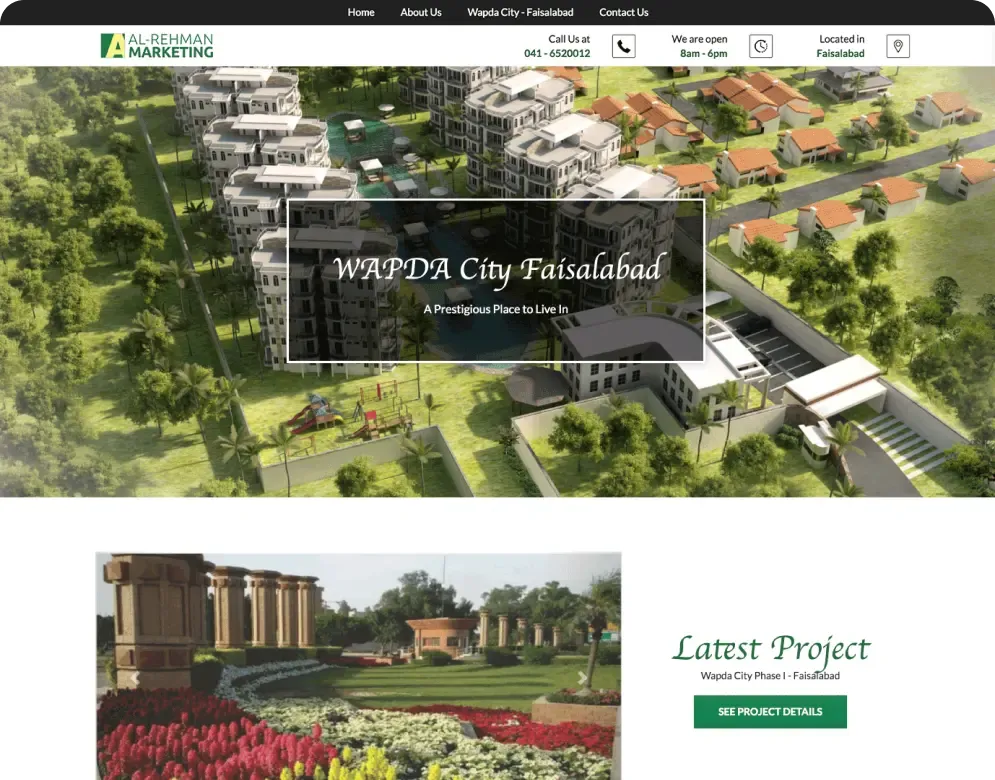Viewport: 995px width, 780px height.
Task: Click the green Faisalabad location text
Action: click(x=840, y=53)
